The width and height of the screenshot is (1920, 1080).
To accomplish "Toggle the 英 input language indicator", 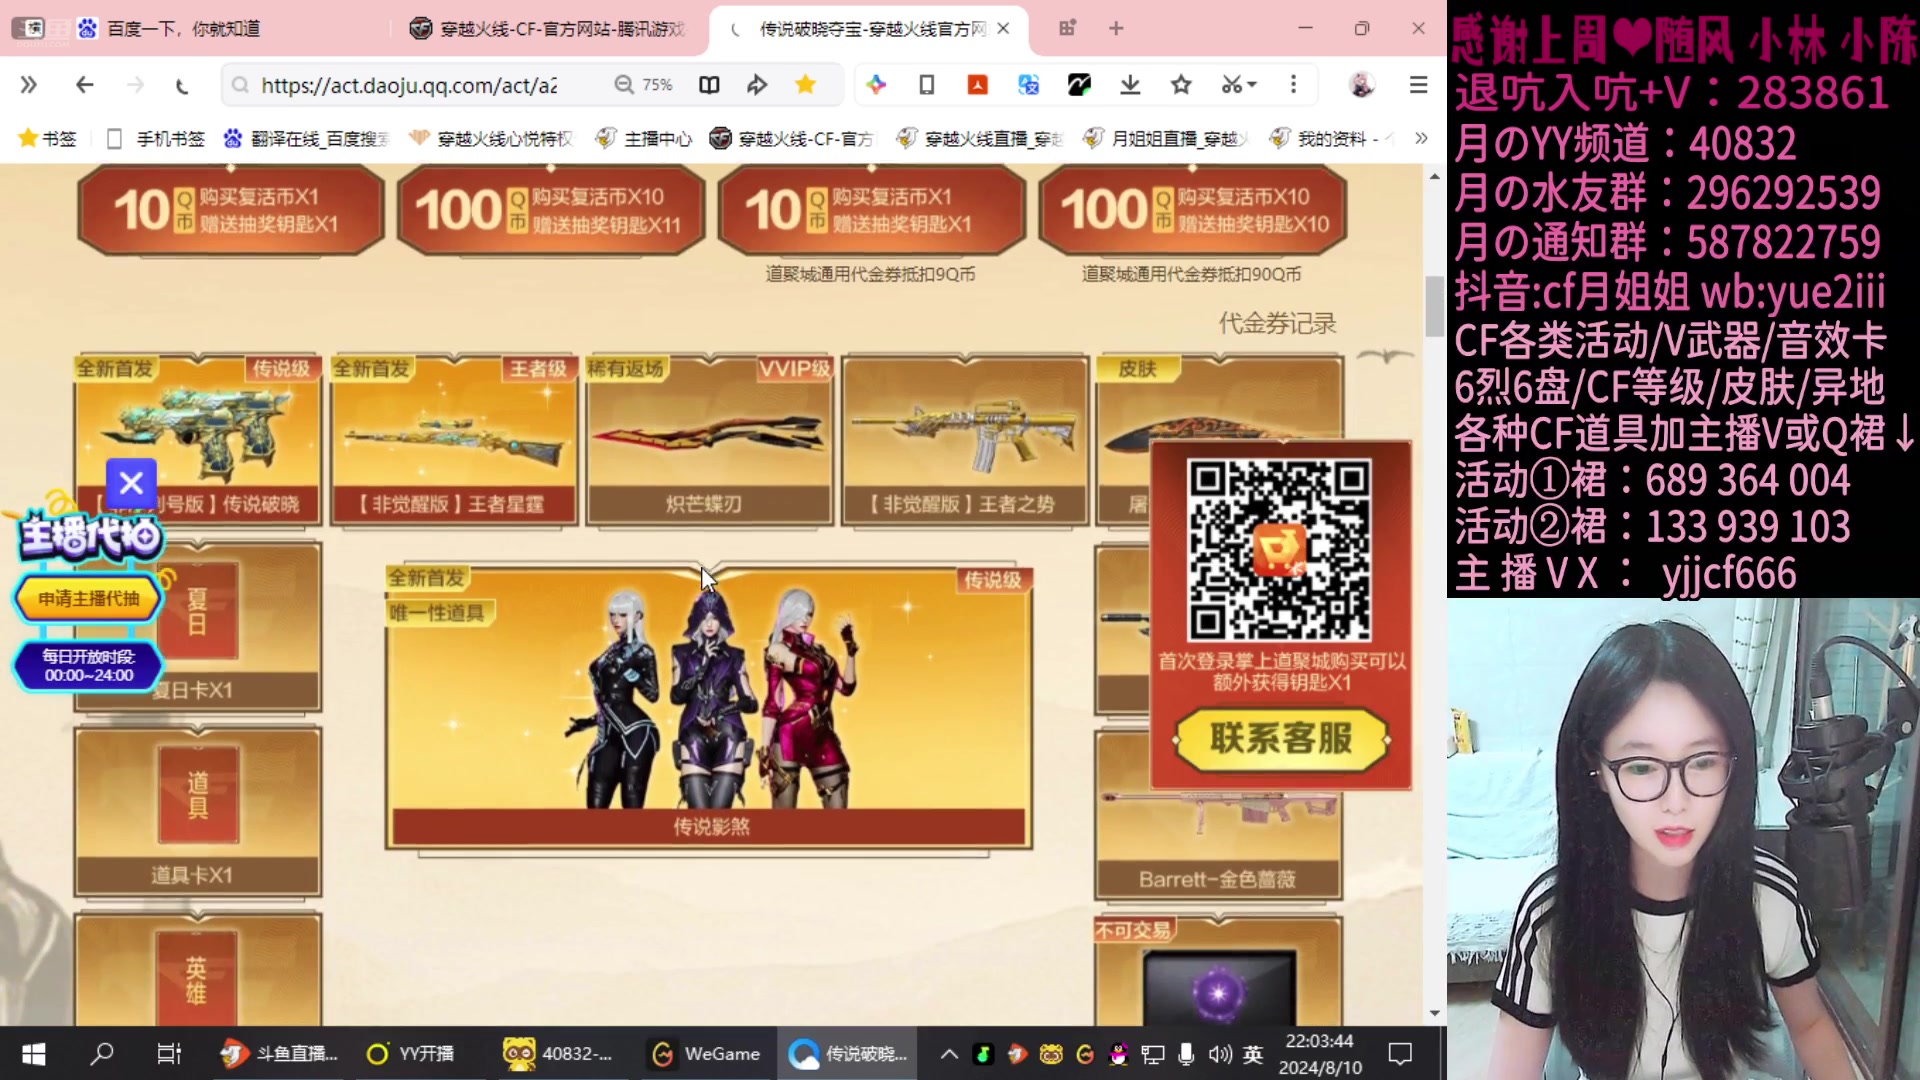I will (1253, 1054).
